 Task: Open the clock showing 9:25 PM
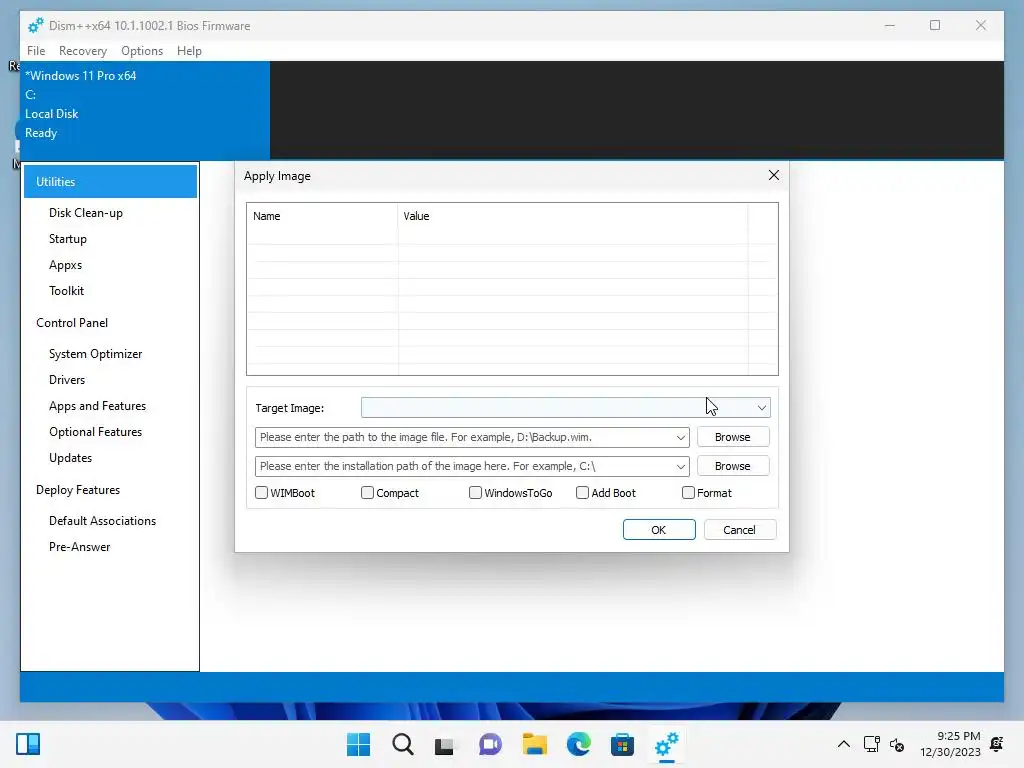(x=950, y=744)
